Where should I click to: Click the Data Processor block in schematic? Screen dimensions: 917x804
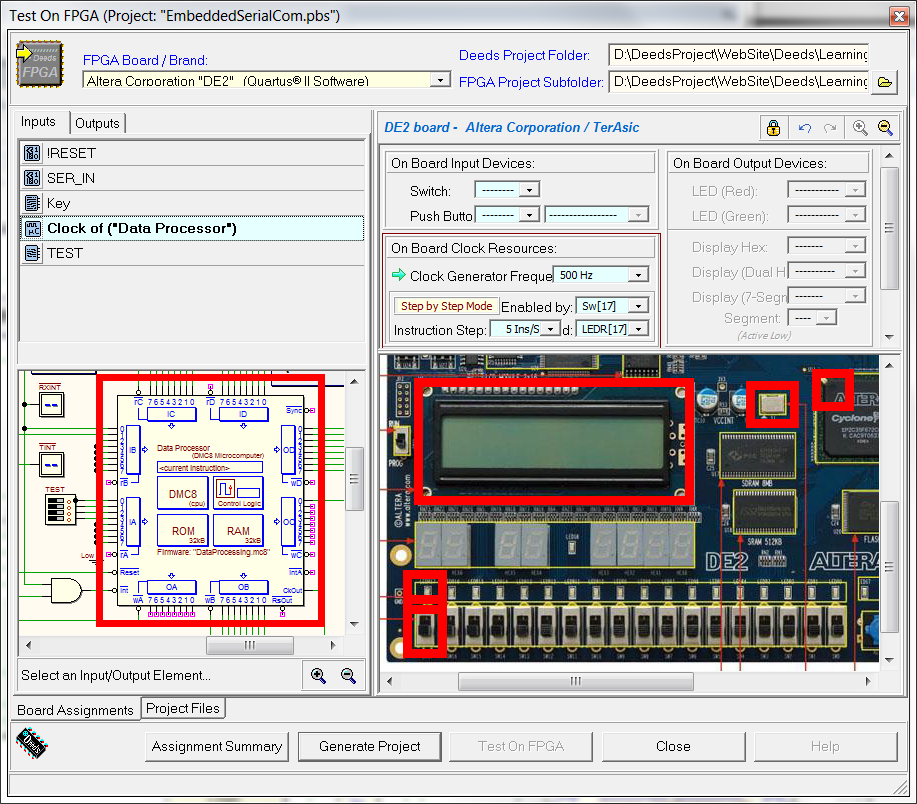click(211, 501)
